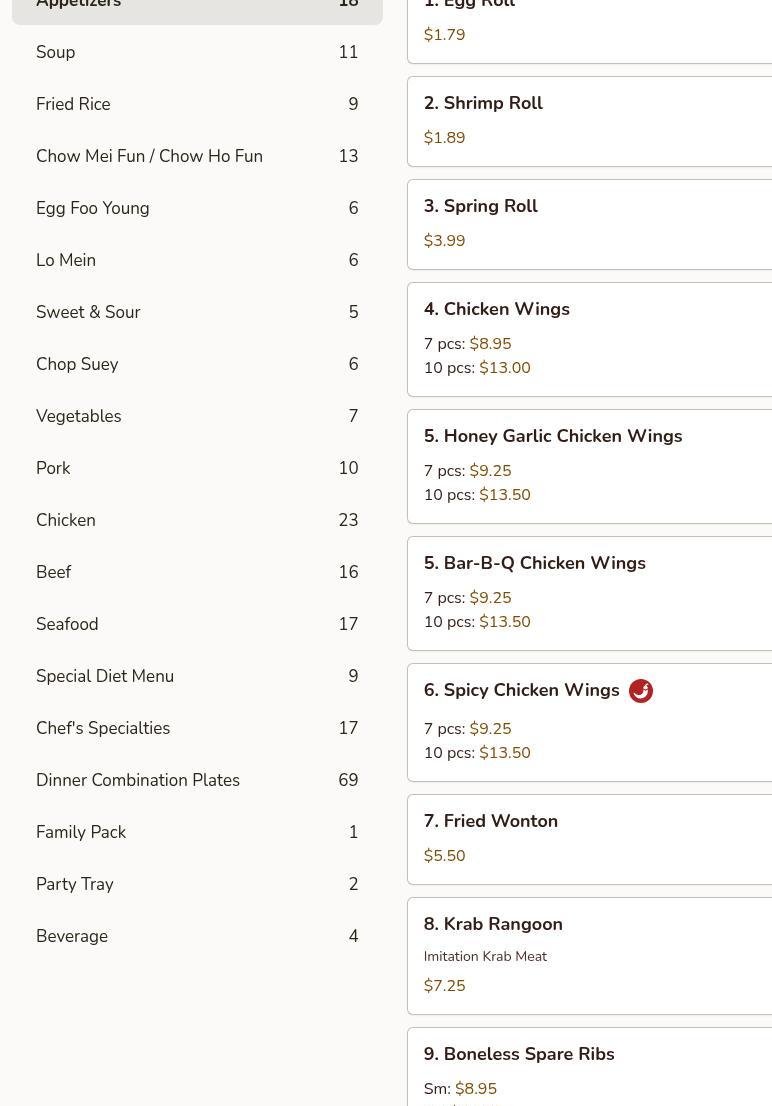Open the Family Pack category
The width and height of the screenshot is (772, 1106).
click(198, 832)
